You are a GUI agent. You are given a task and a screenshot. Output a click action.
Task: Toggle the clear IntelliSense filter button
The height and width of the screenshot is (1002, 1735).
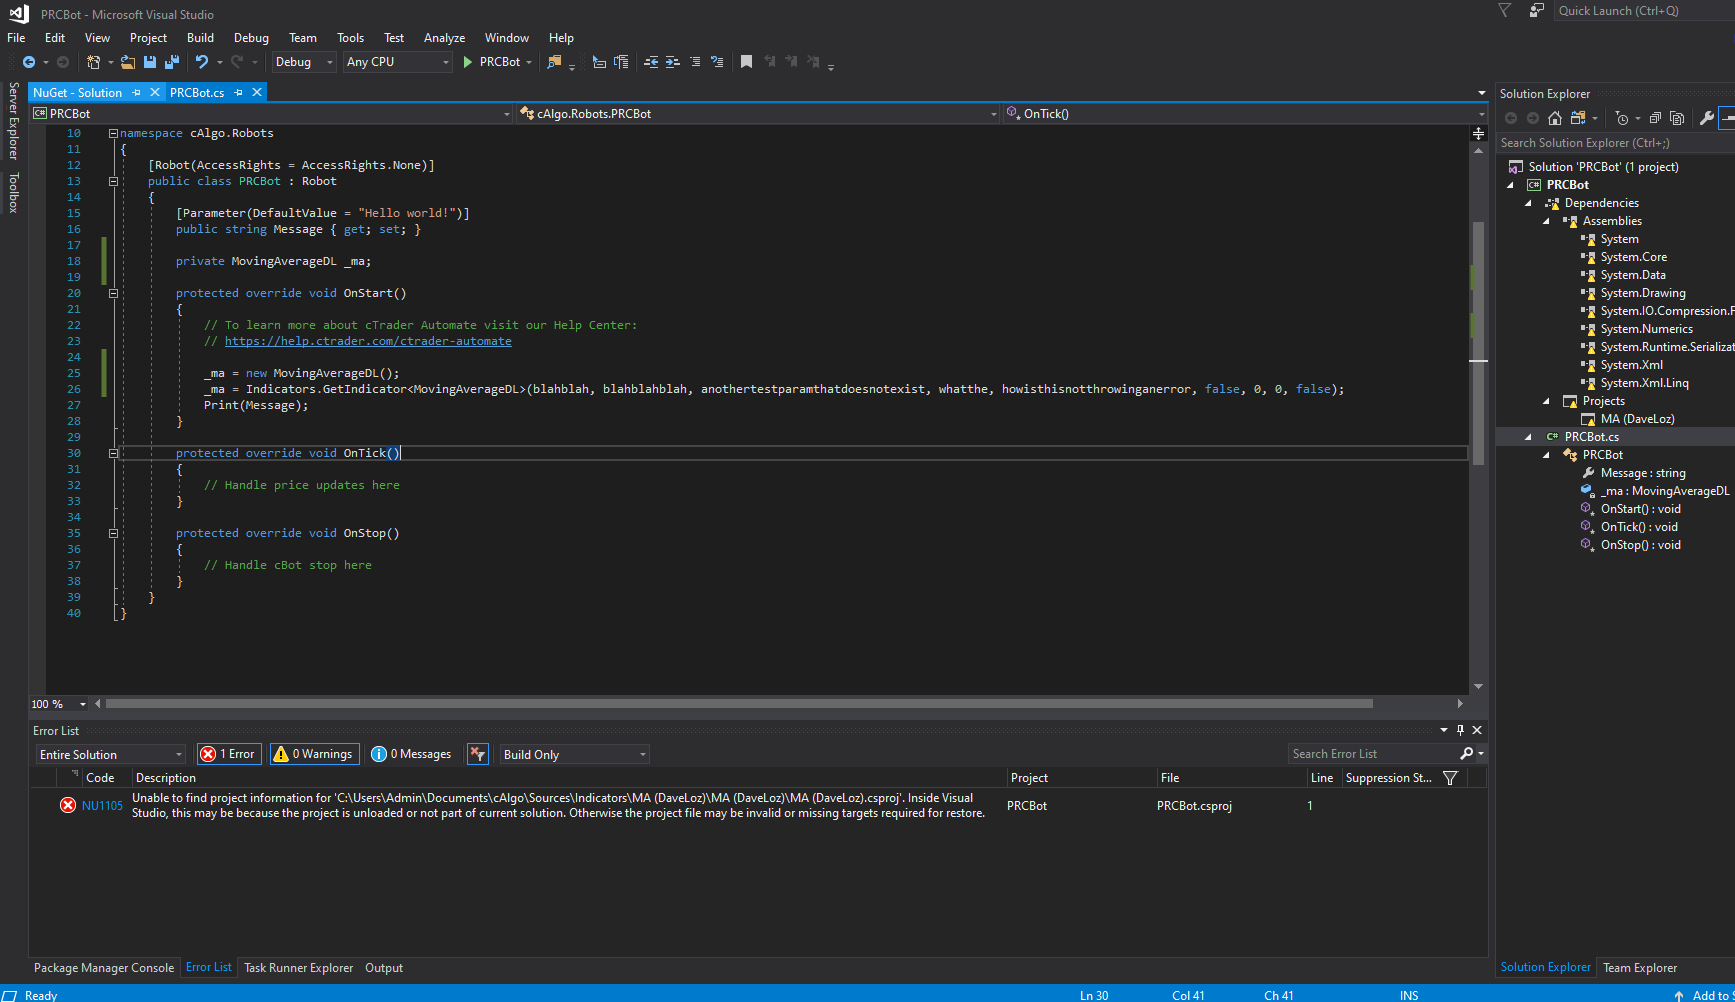tap(478, 754)
